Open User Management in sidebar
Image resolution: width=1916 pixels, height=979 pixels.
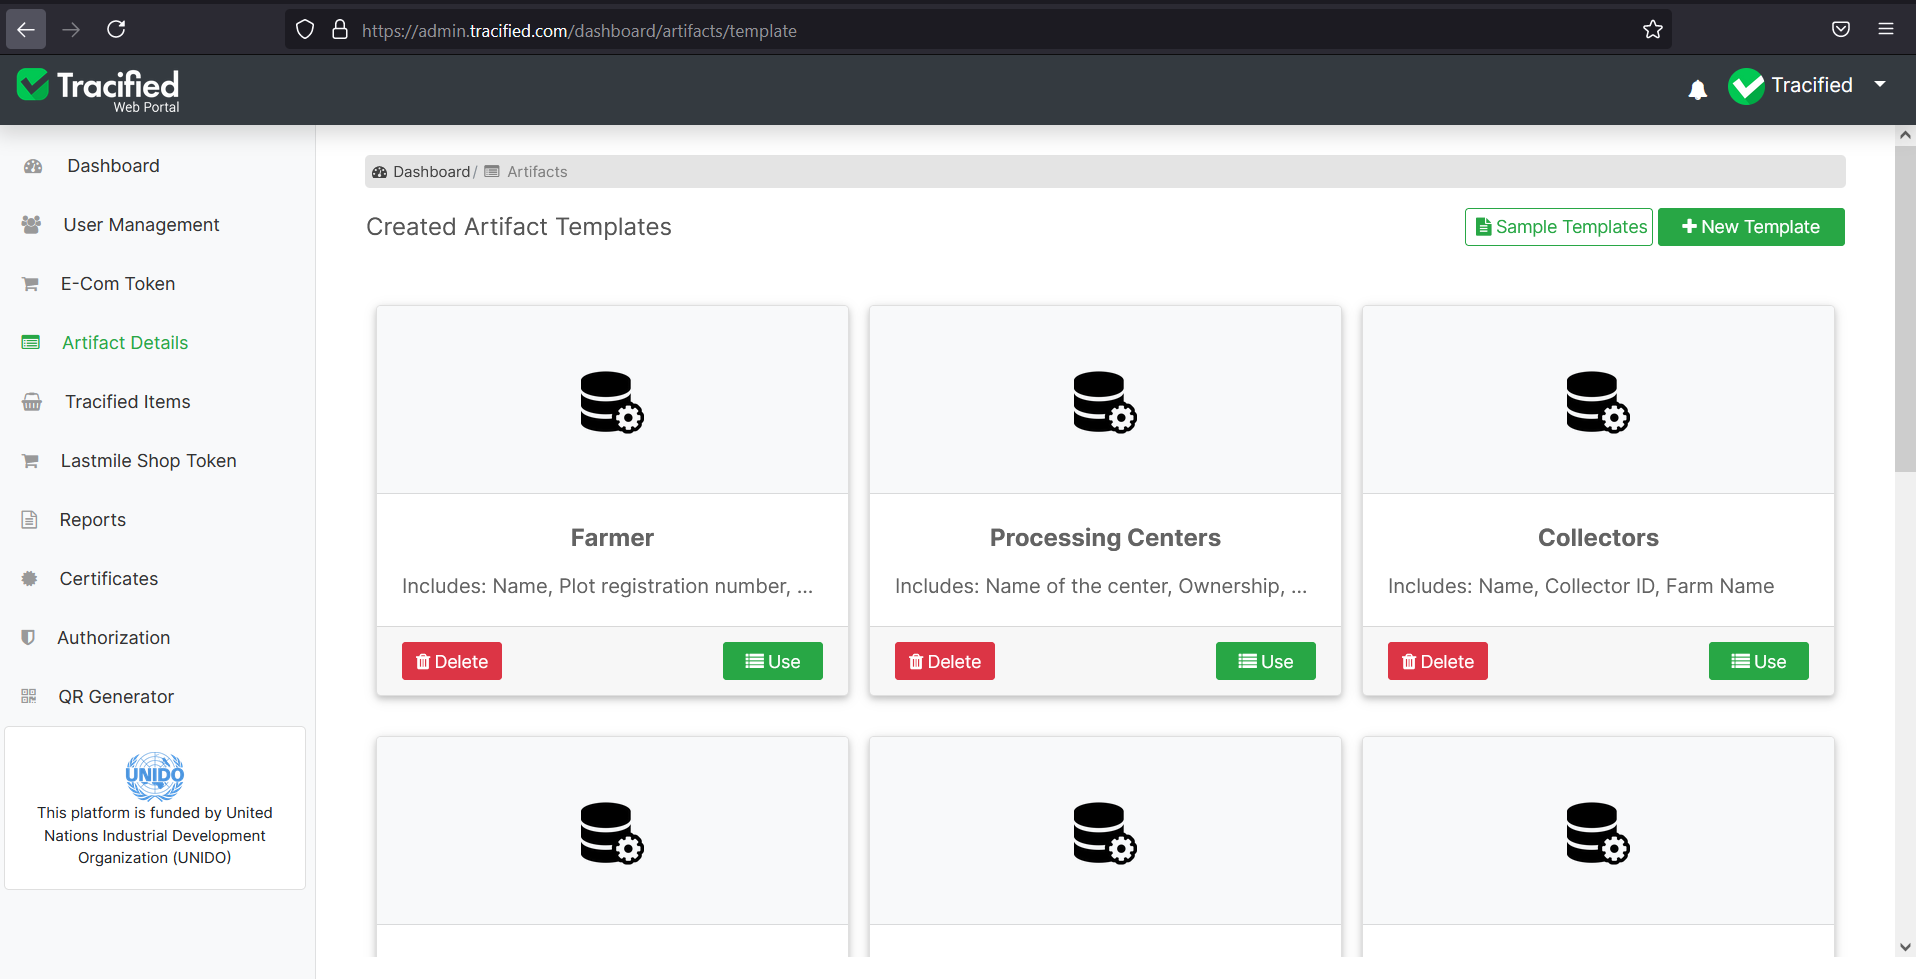tap(141, 225)
